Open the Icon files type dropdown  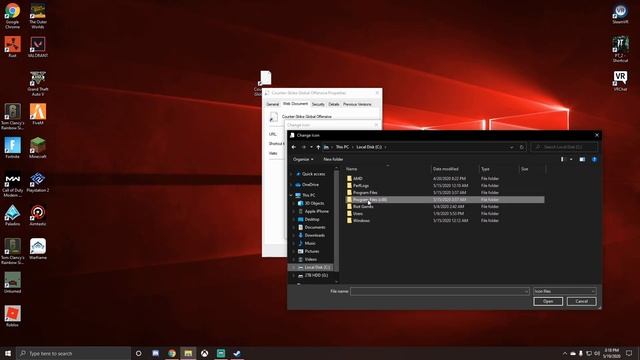pos(564,291)
